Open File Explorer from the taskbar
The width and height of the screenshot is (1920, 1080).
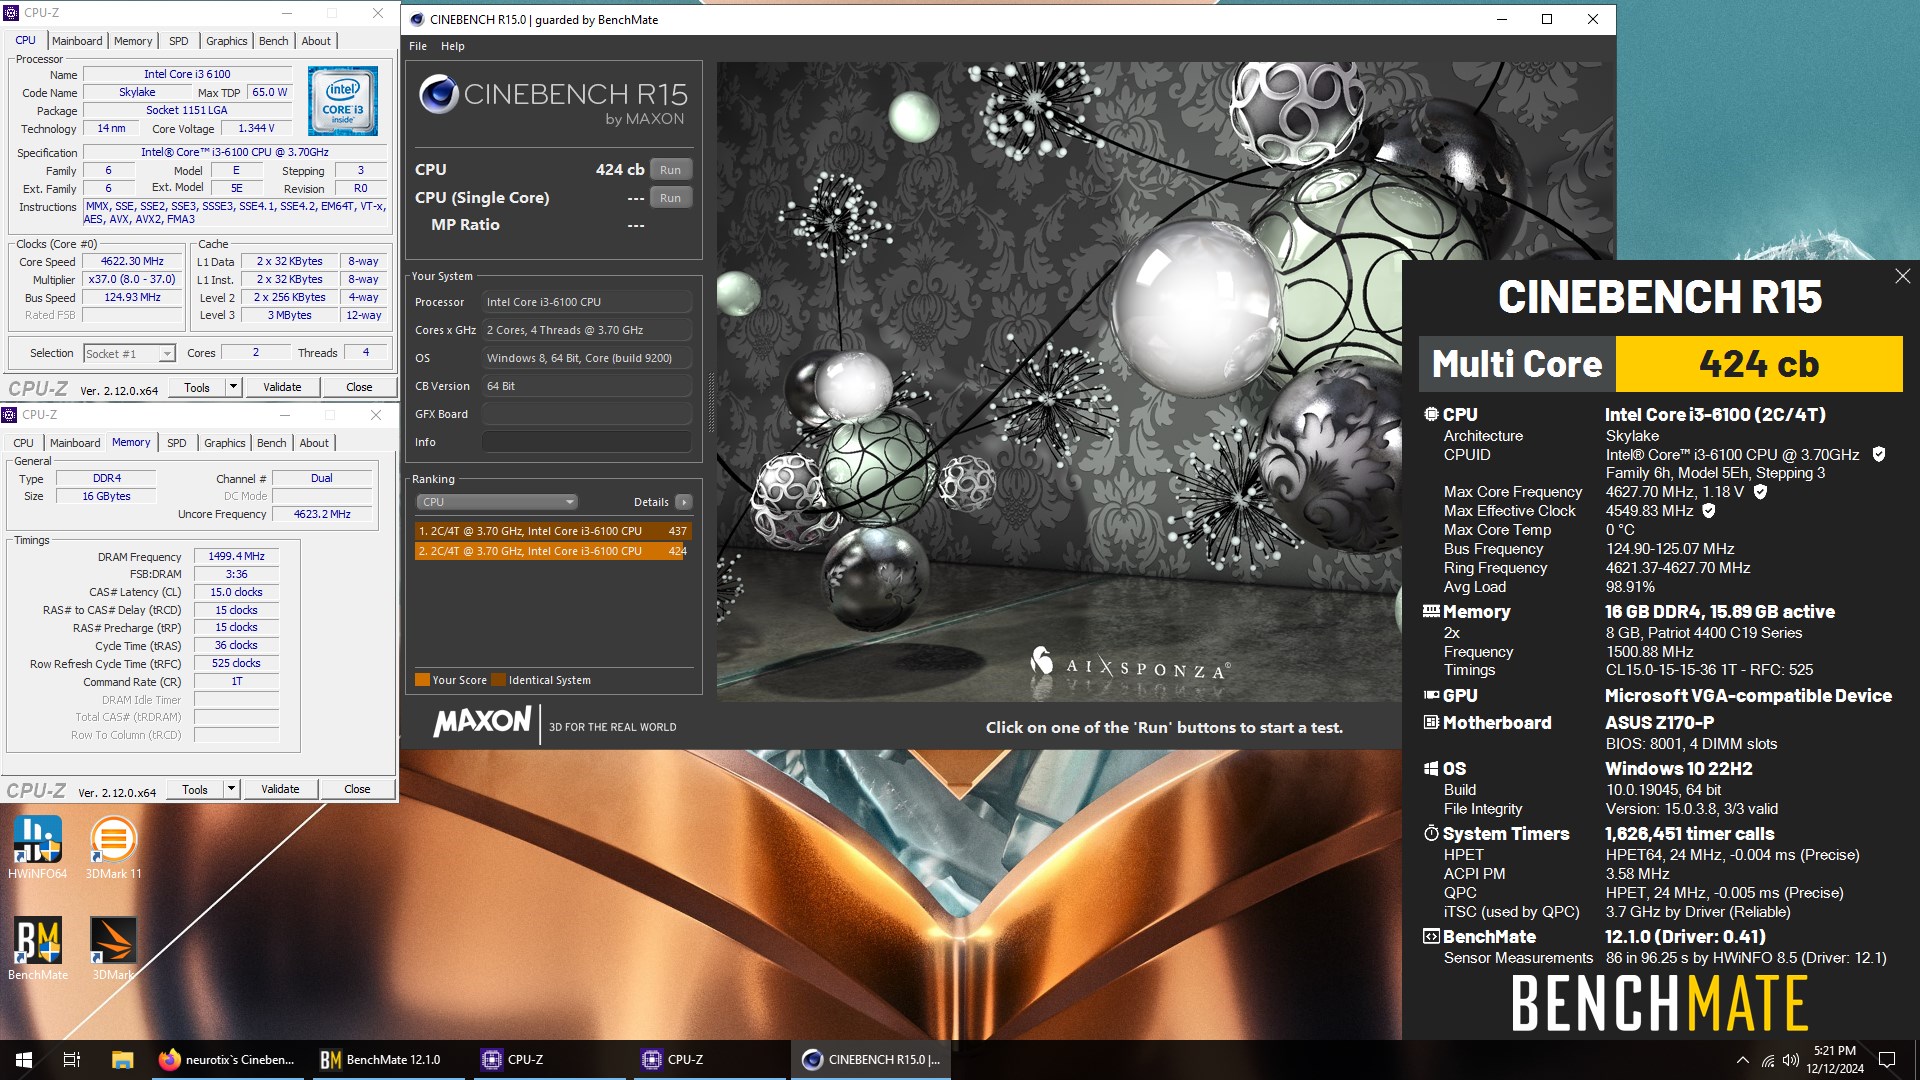tap(122, 1060)
